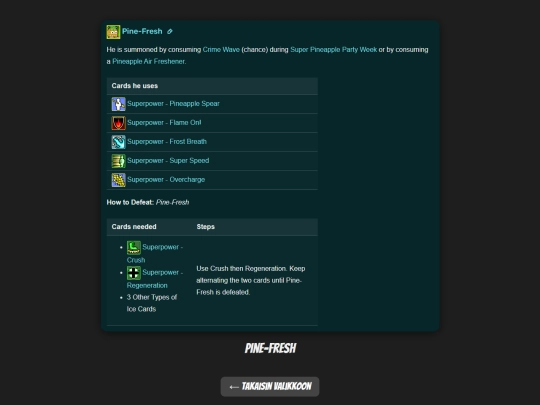
Task: Click the Crush card icon
Action: 134,247
